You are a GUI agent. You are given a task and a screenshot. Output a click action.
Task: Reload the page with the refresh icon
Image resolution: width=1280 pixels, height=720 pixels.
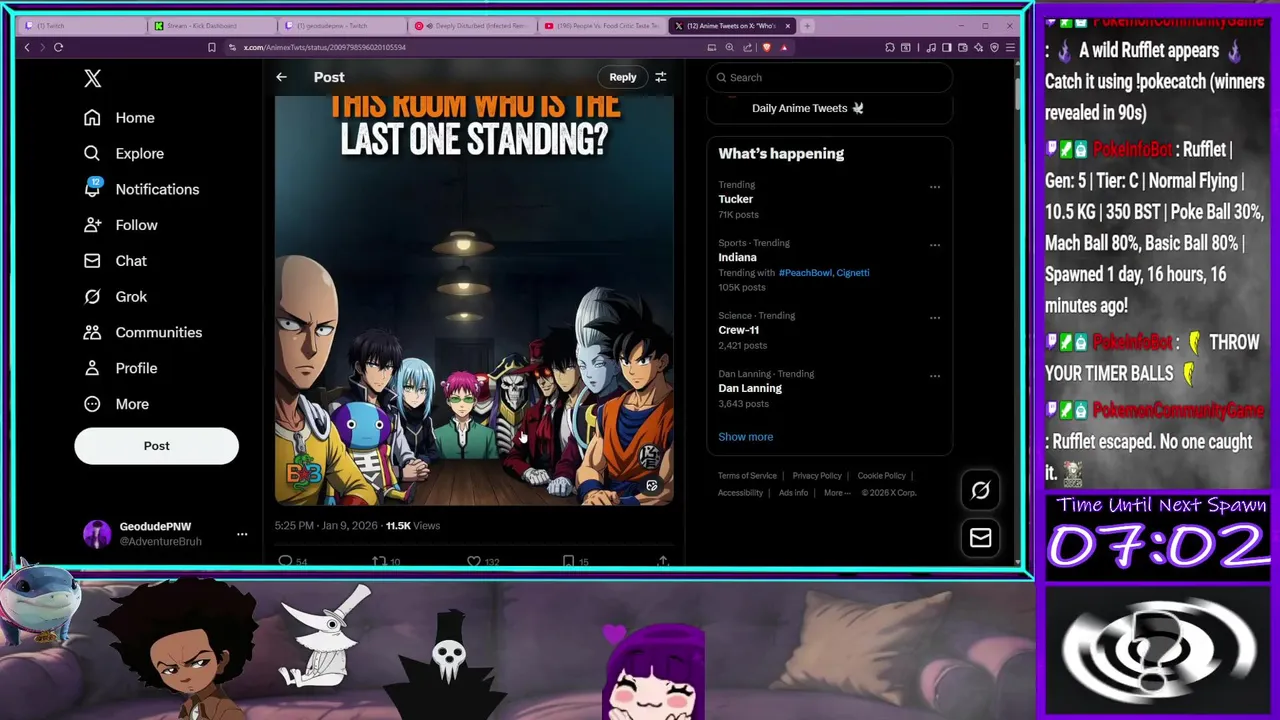click(58, 47)
